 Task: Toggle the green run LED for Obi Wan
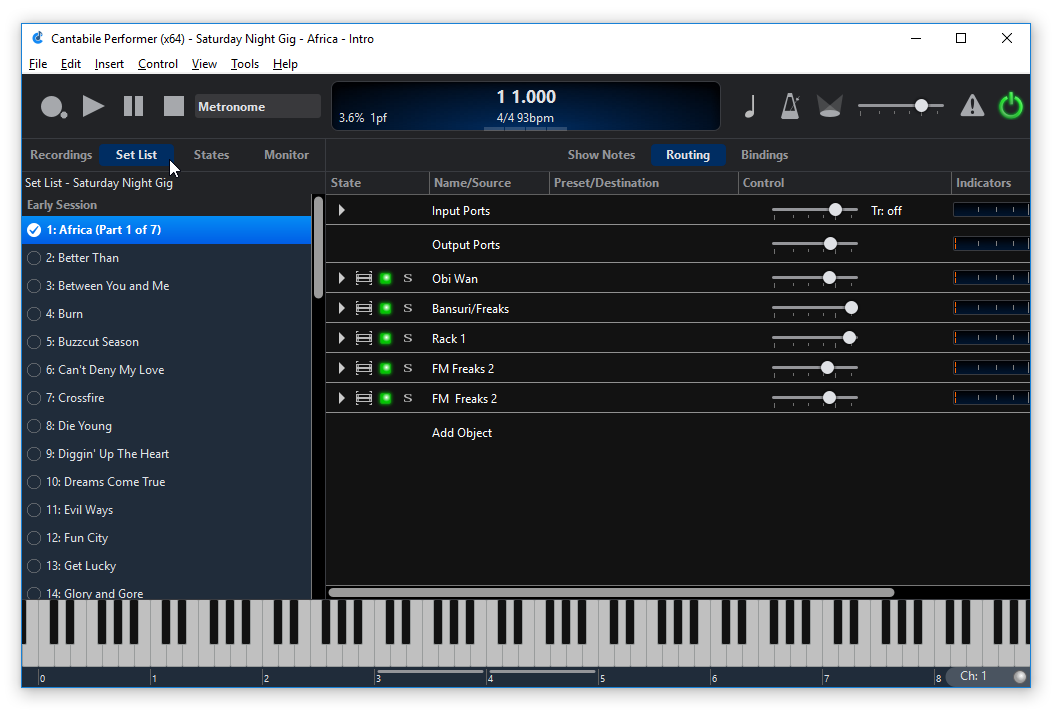[385, 278]
